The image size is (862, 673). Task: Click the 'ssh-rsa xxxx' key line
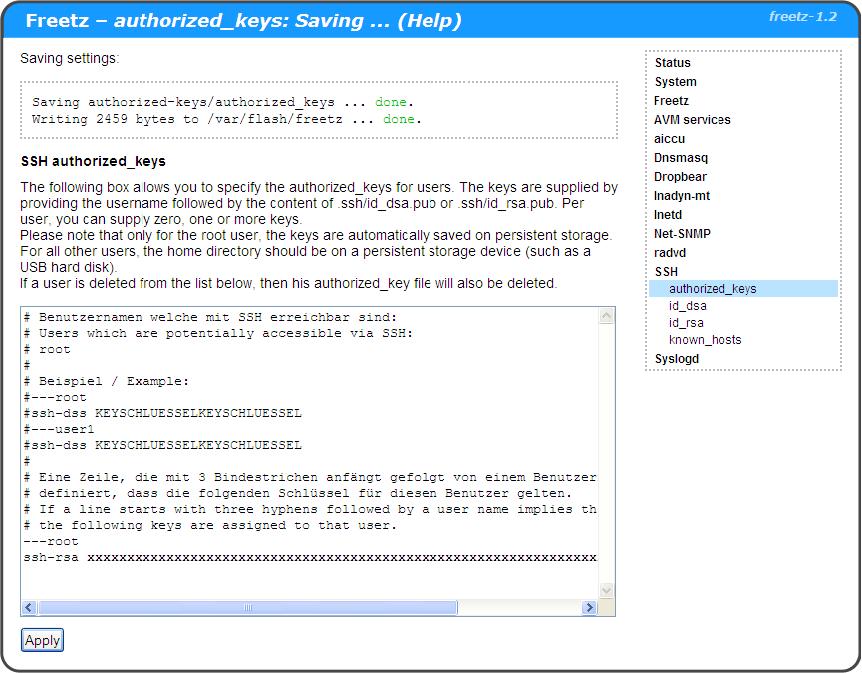pyautogui.click(x=310, y=558)
